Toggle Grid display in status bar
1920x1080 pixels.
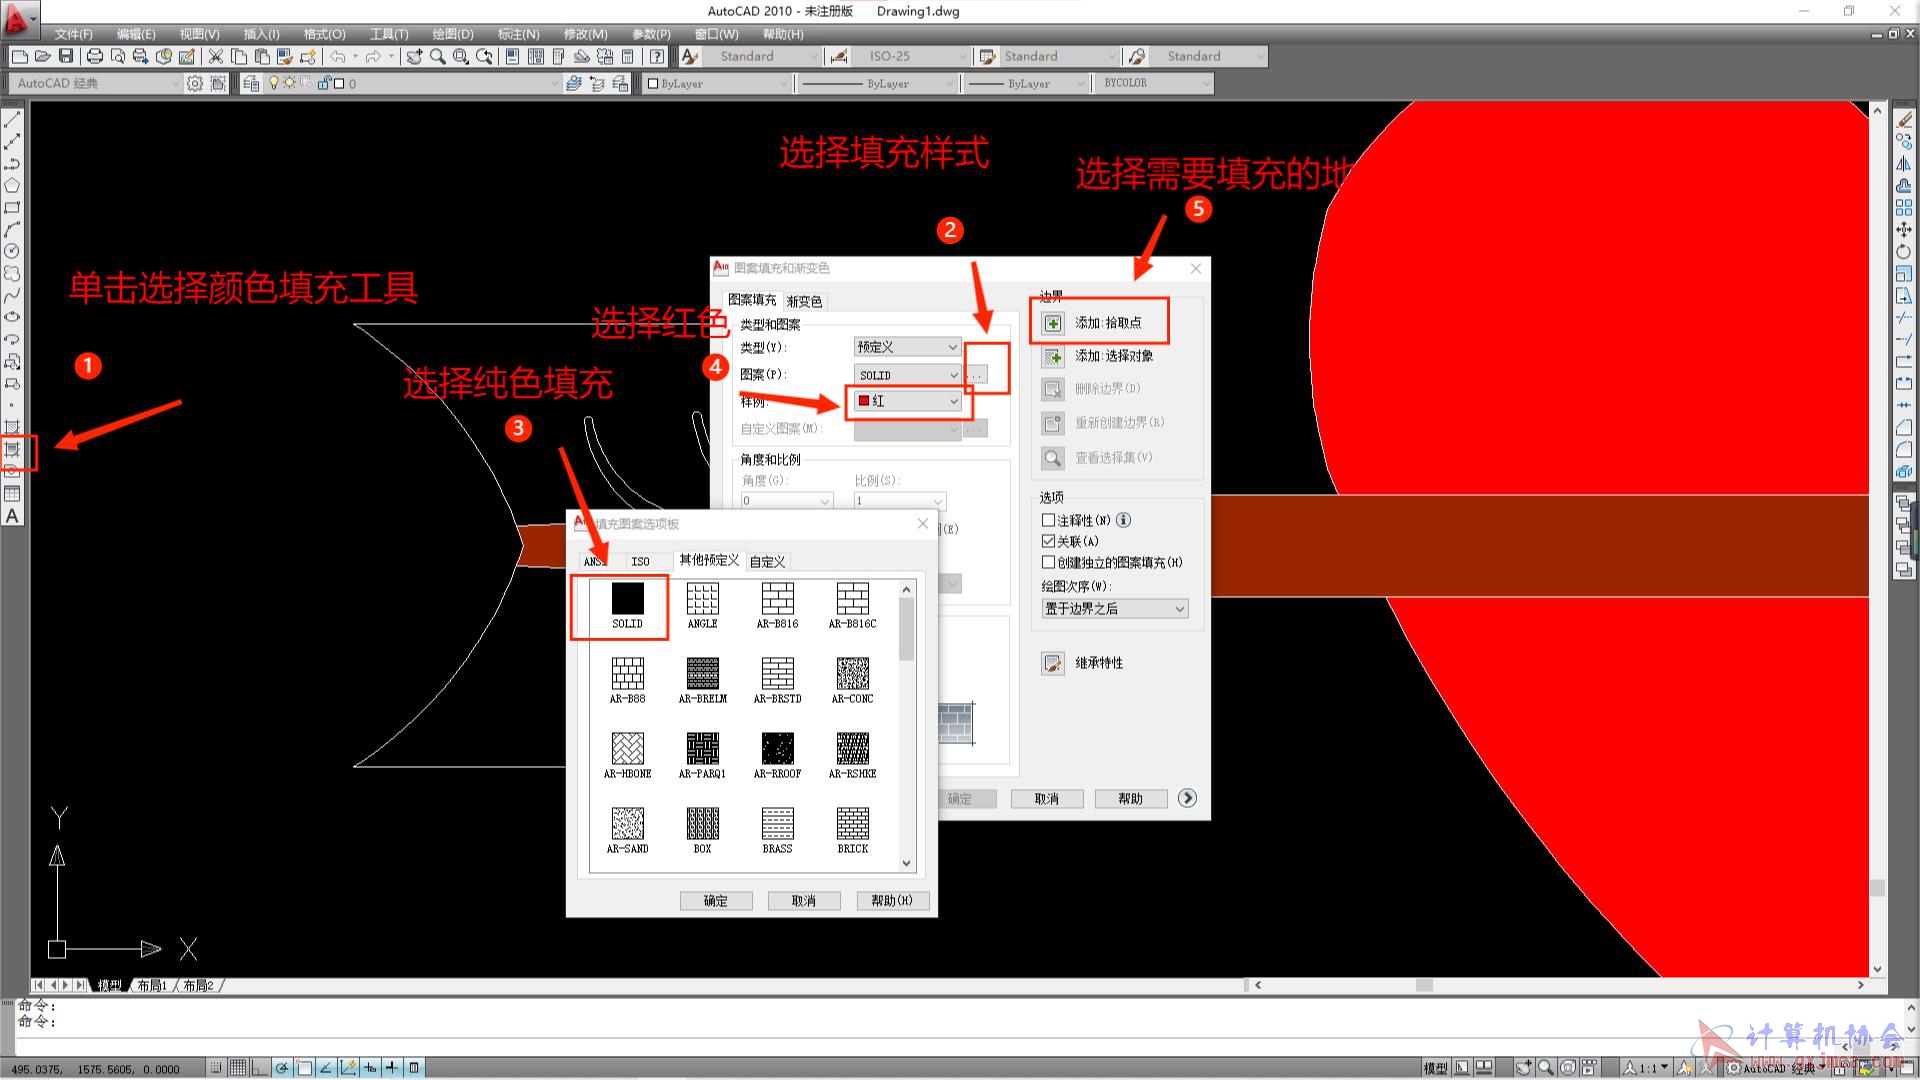[x=237, y=1068]
